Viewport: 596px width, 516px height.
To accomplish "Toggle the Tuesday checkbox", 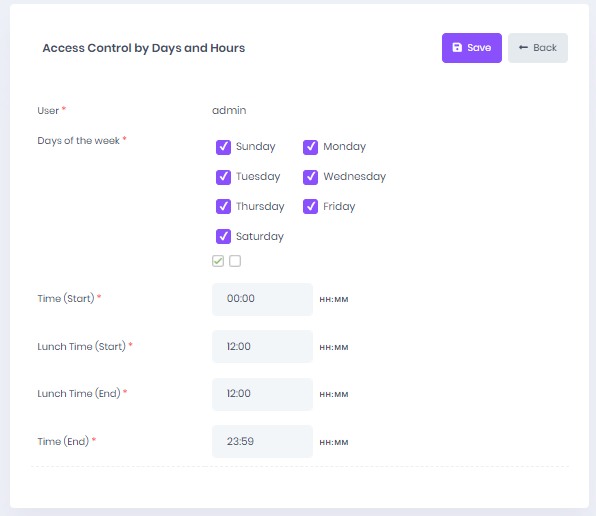I will point(224,177).
